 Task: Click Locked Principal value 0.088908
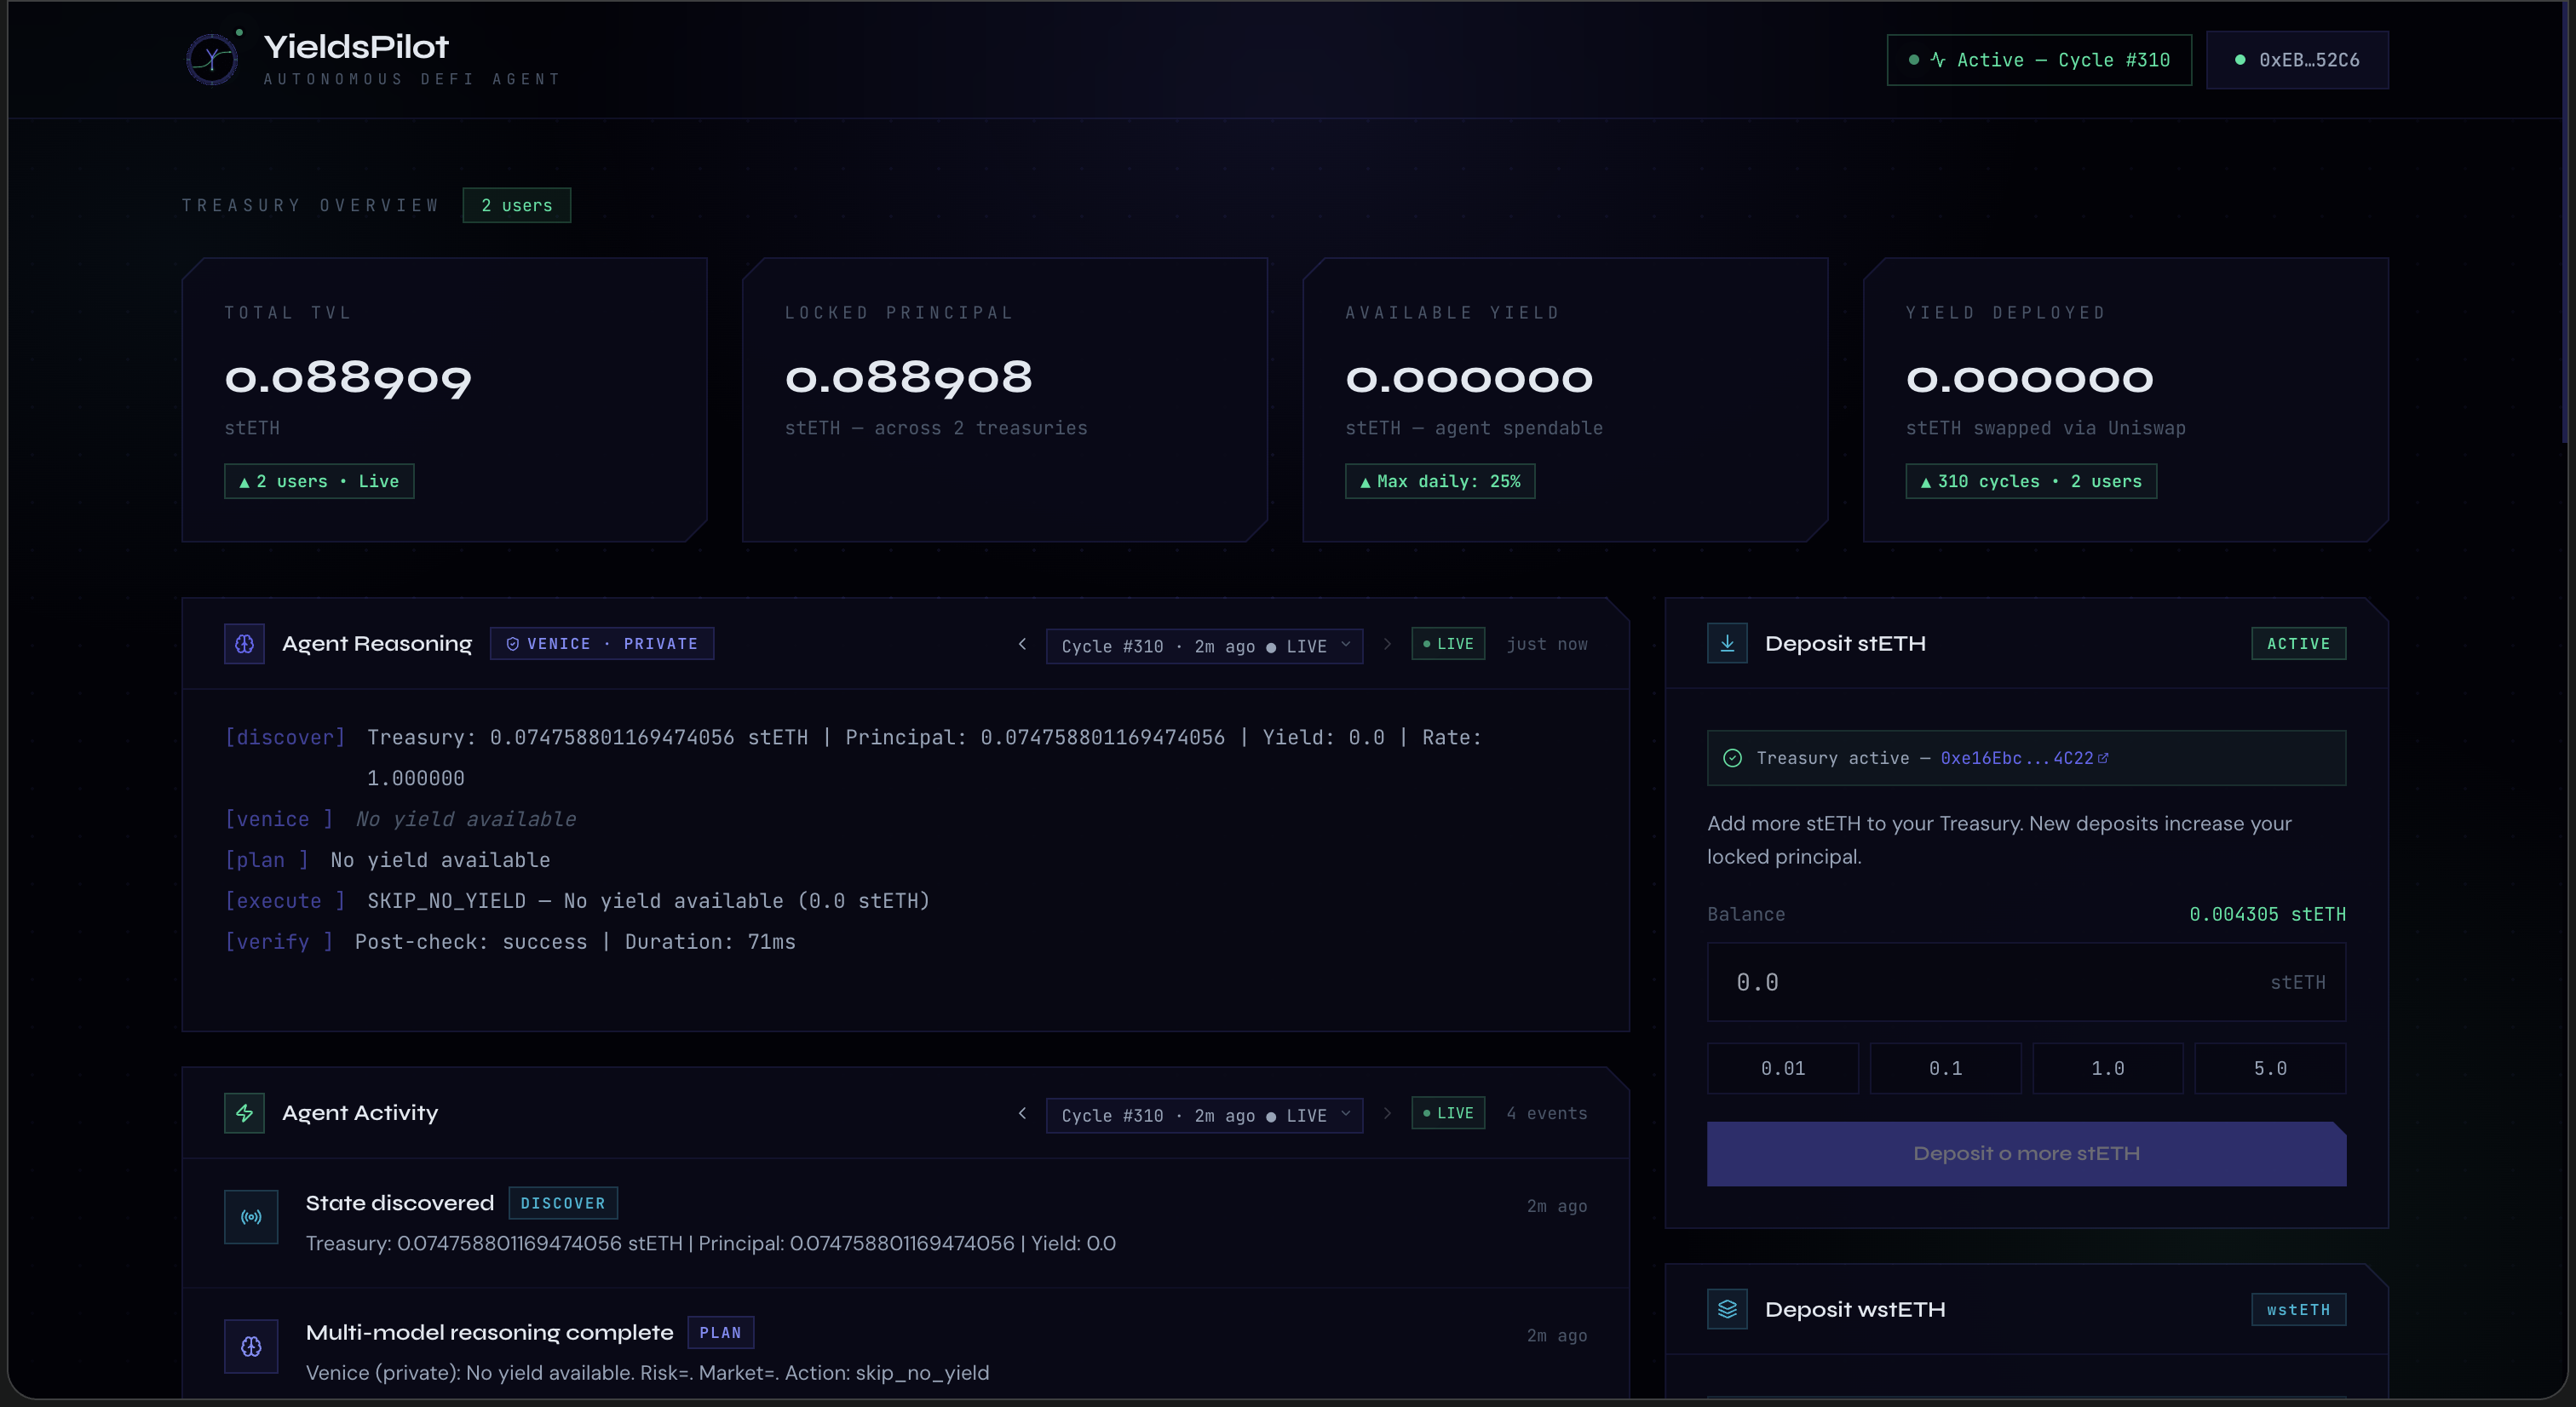coord(908,378)
